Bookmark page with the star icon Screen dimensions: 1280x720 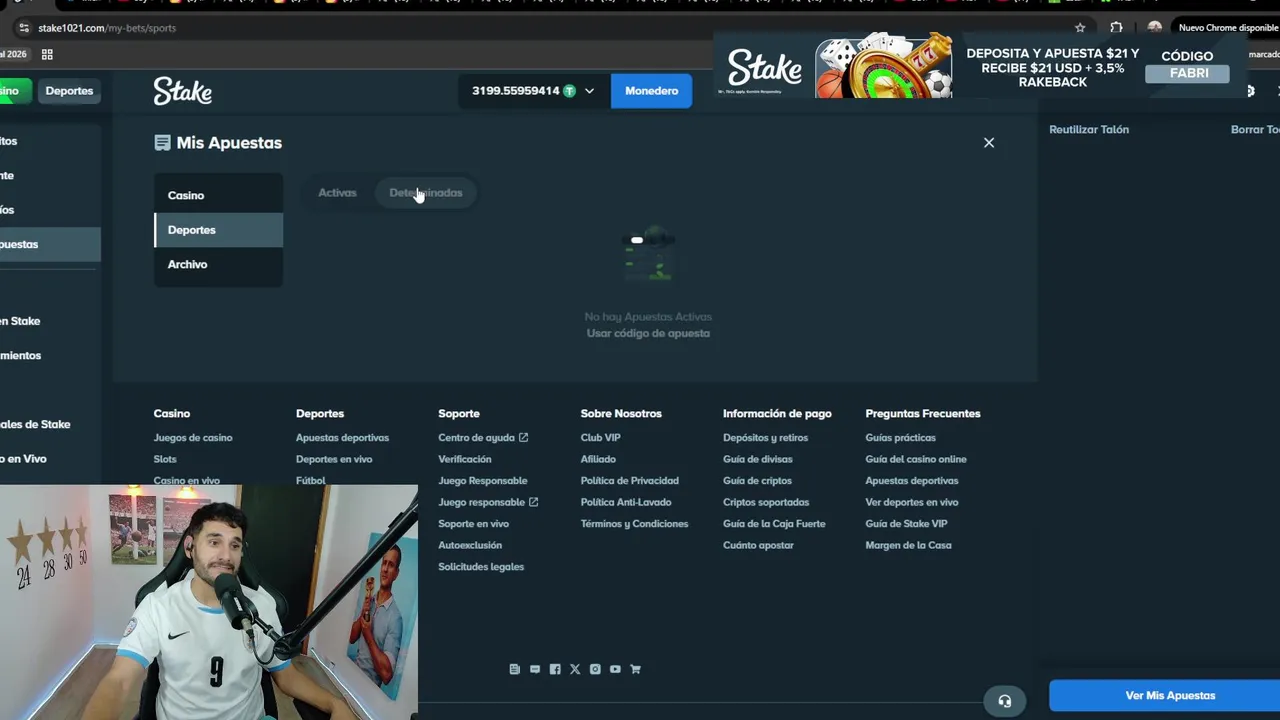pos(1080,28)
